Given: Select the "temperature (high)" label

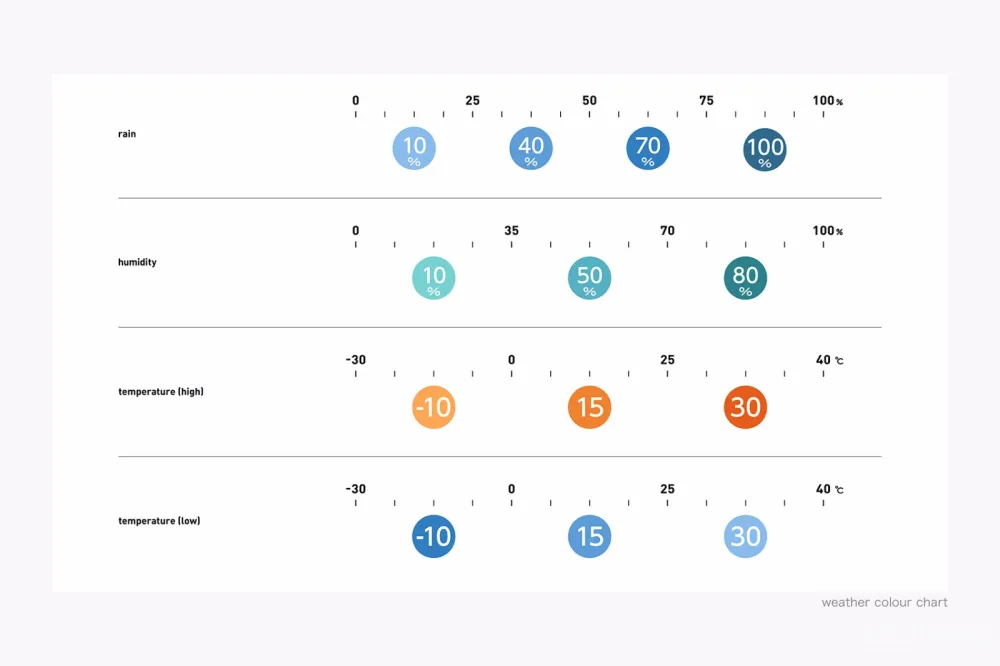Looking at the screenshot, I should (x=161, y=392).
